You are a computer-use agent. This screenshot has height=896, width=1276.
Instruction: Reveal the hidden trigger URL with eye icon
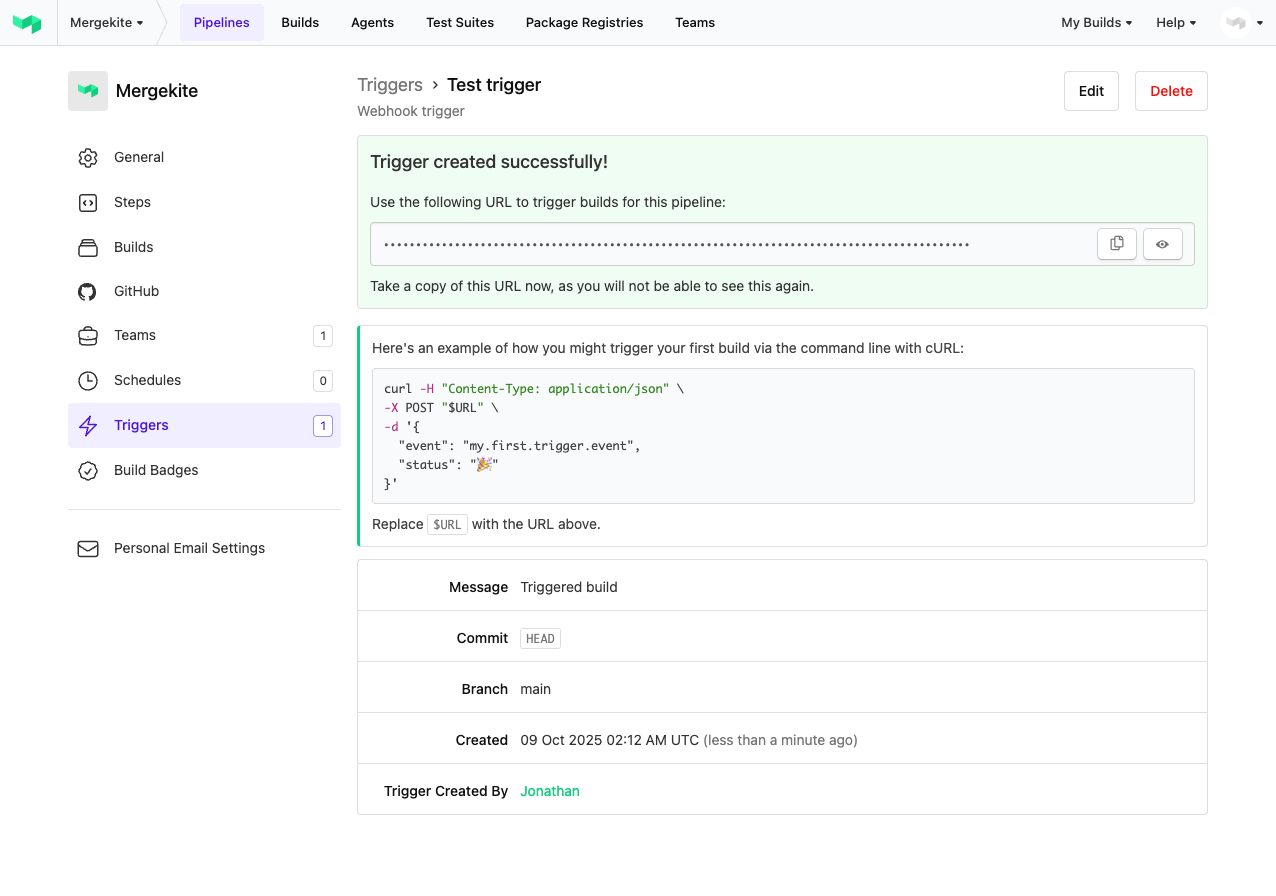[x=1162, y=244]
